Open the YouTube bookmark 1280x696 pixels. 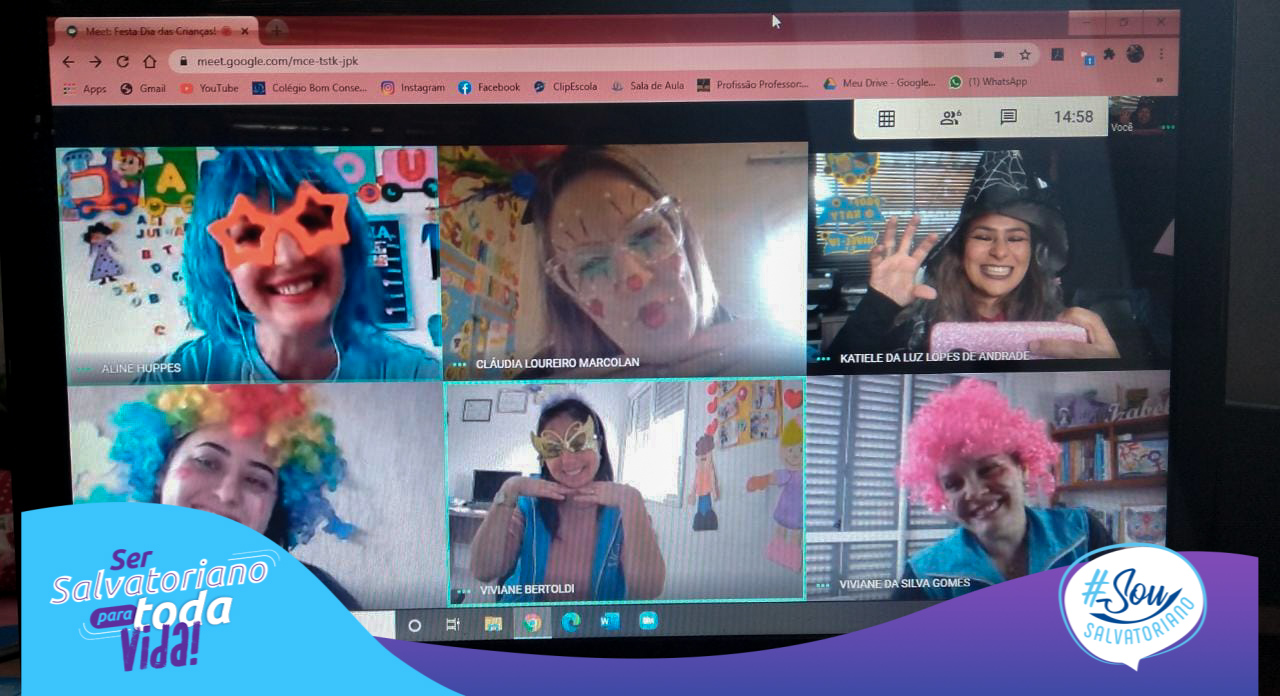tap(210, 88)
